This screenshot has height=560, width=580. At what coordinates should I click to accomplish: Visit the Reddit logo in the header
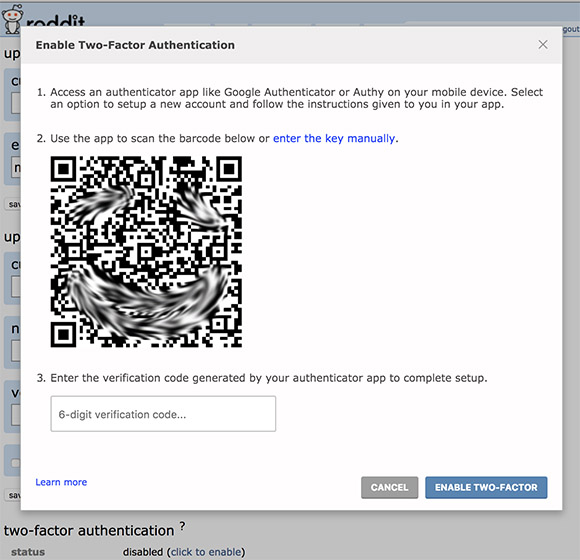[x=44, y=19]
